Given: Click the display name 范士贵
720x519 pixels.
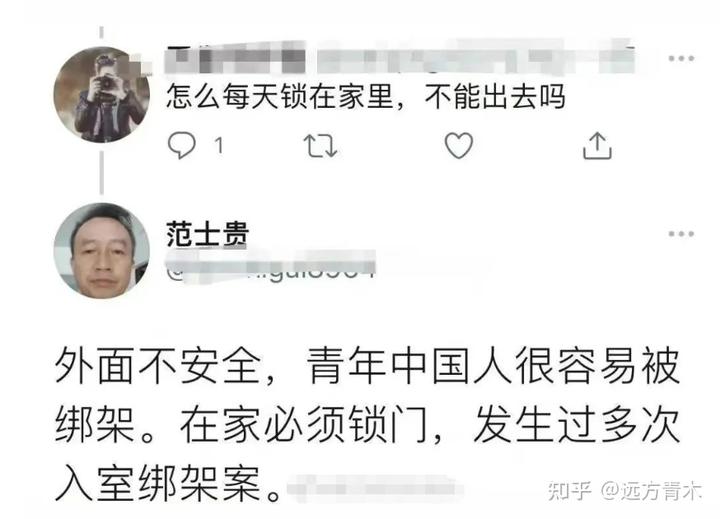Looking at the screenshot, I should click(207, 234).
